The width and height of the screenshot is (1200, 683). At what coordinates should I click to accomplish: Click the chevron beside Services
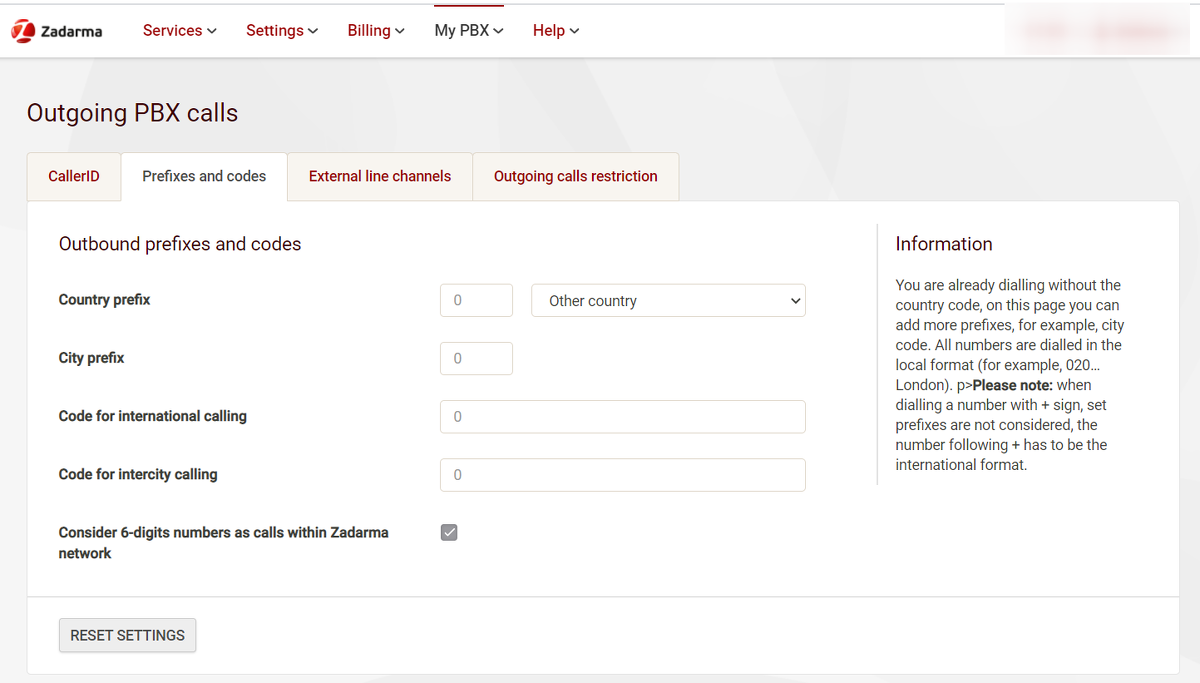(x=212, y=32)
